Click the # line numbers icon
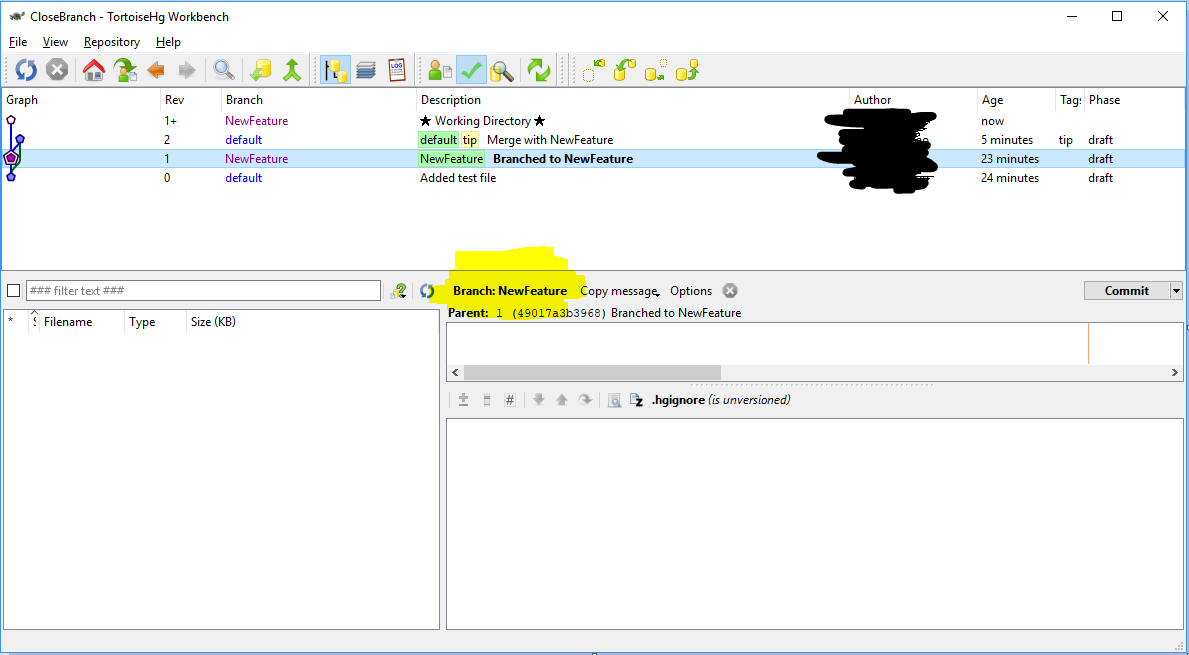 510,400
